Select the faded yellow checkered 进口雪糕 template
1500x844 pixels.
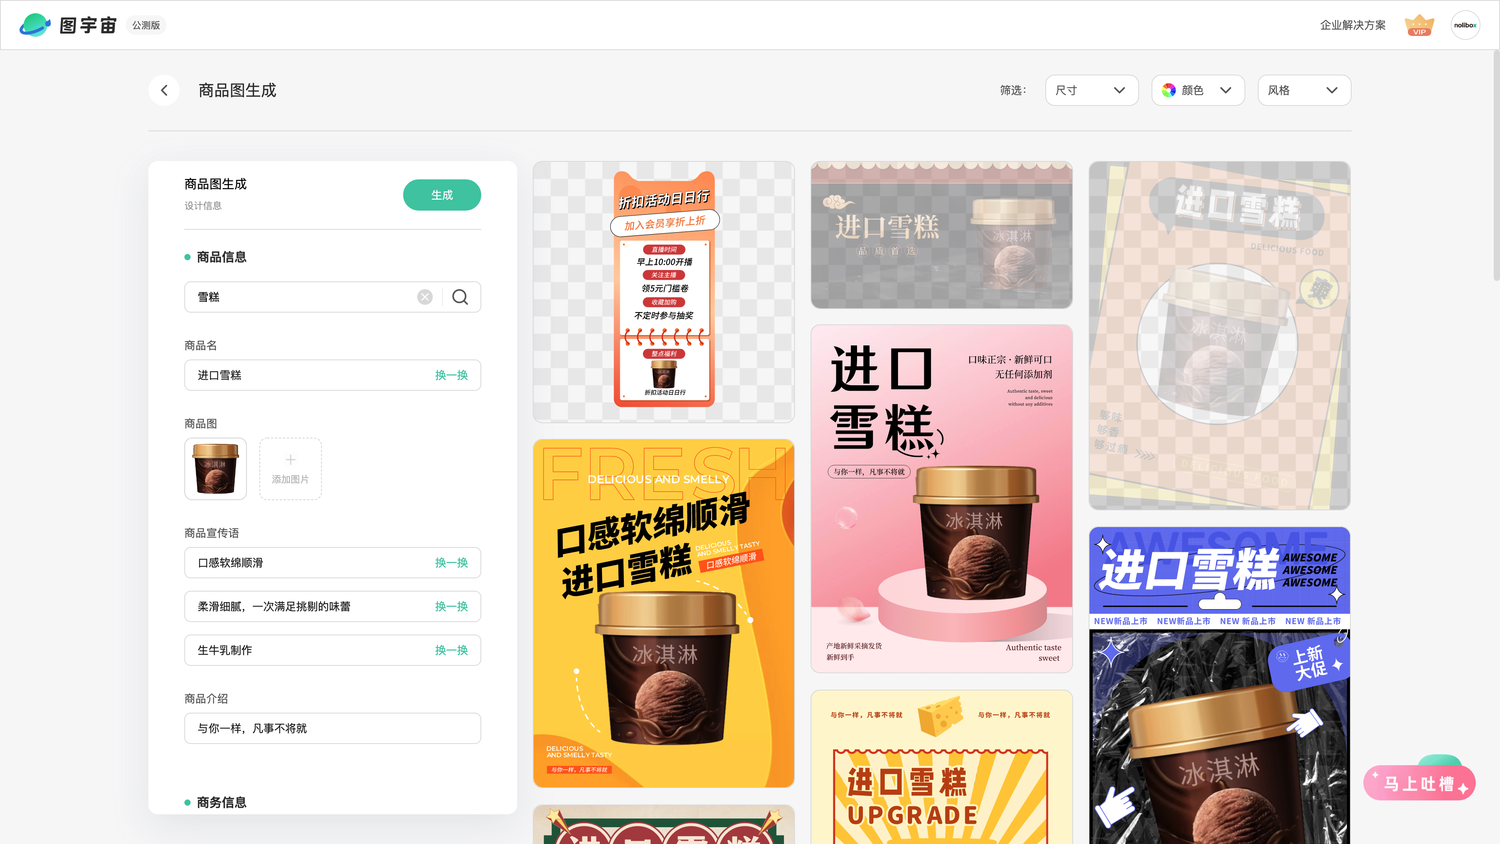click(1220, 335)
